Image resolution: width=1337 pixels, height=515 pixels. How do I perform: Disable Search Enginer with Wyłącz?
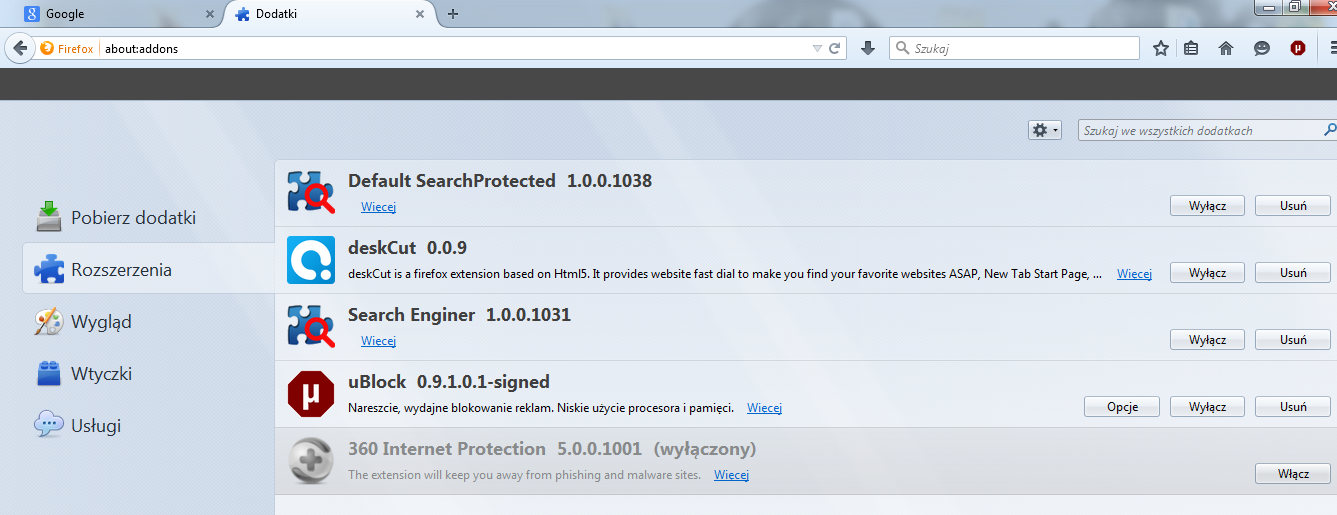click(1207, 340)
